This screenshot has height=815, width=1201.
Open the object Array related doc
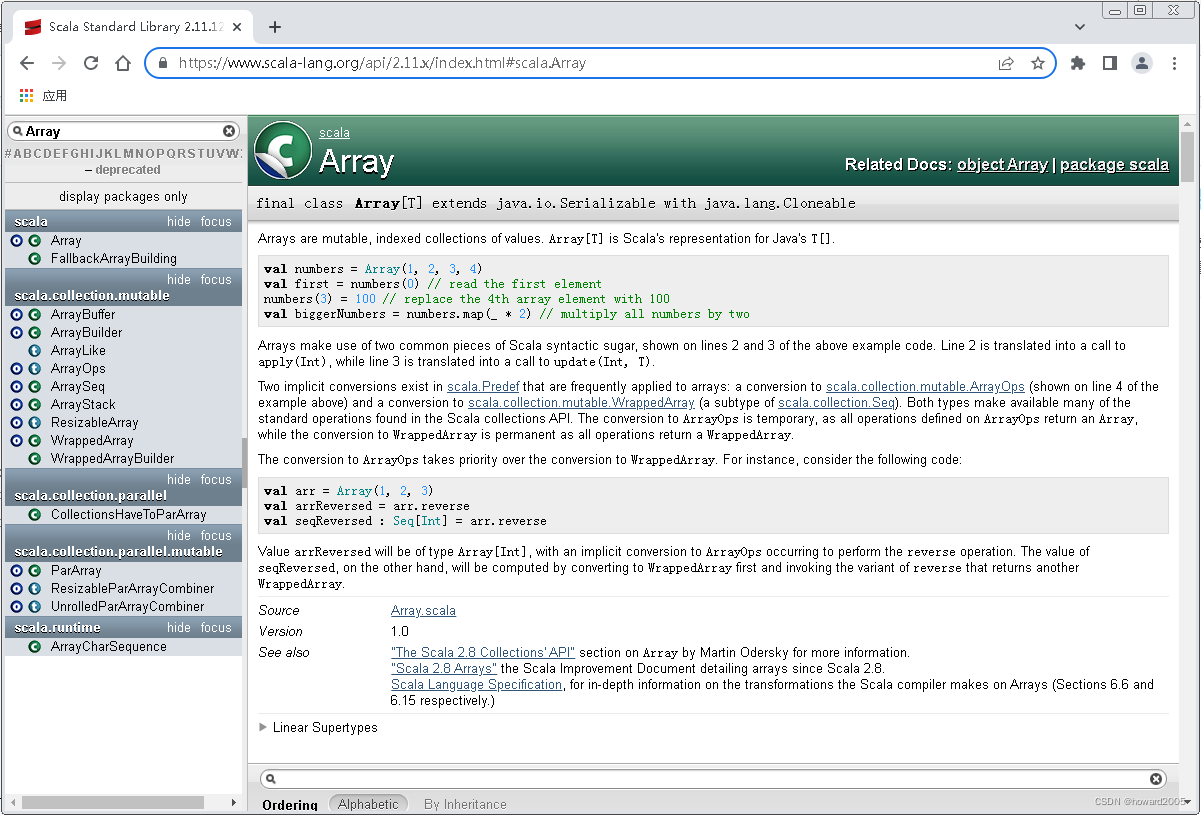1002,165
